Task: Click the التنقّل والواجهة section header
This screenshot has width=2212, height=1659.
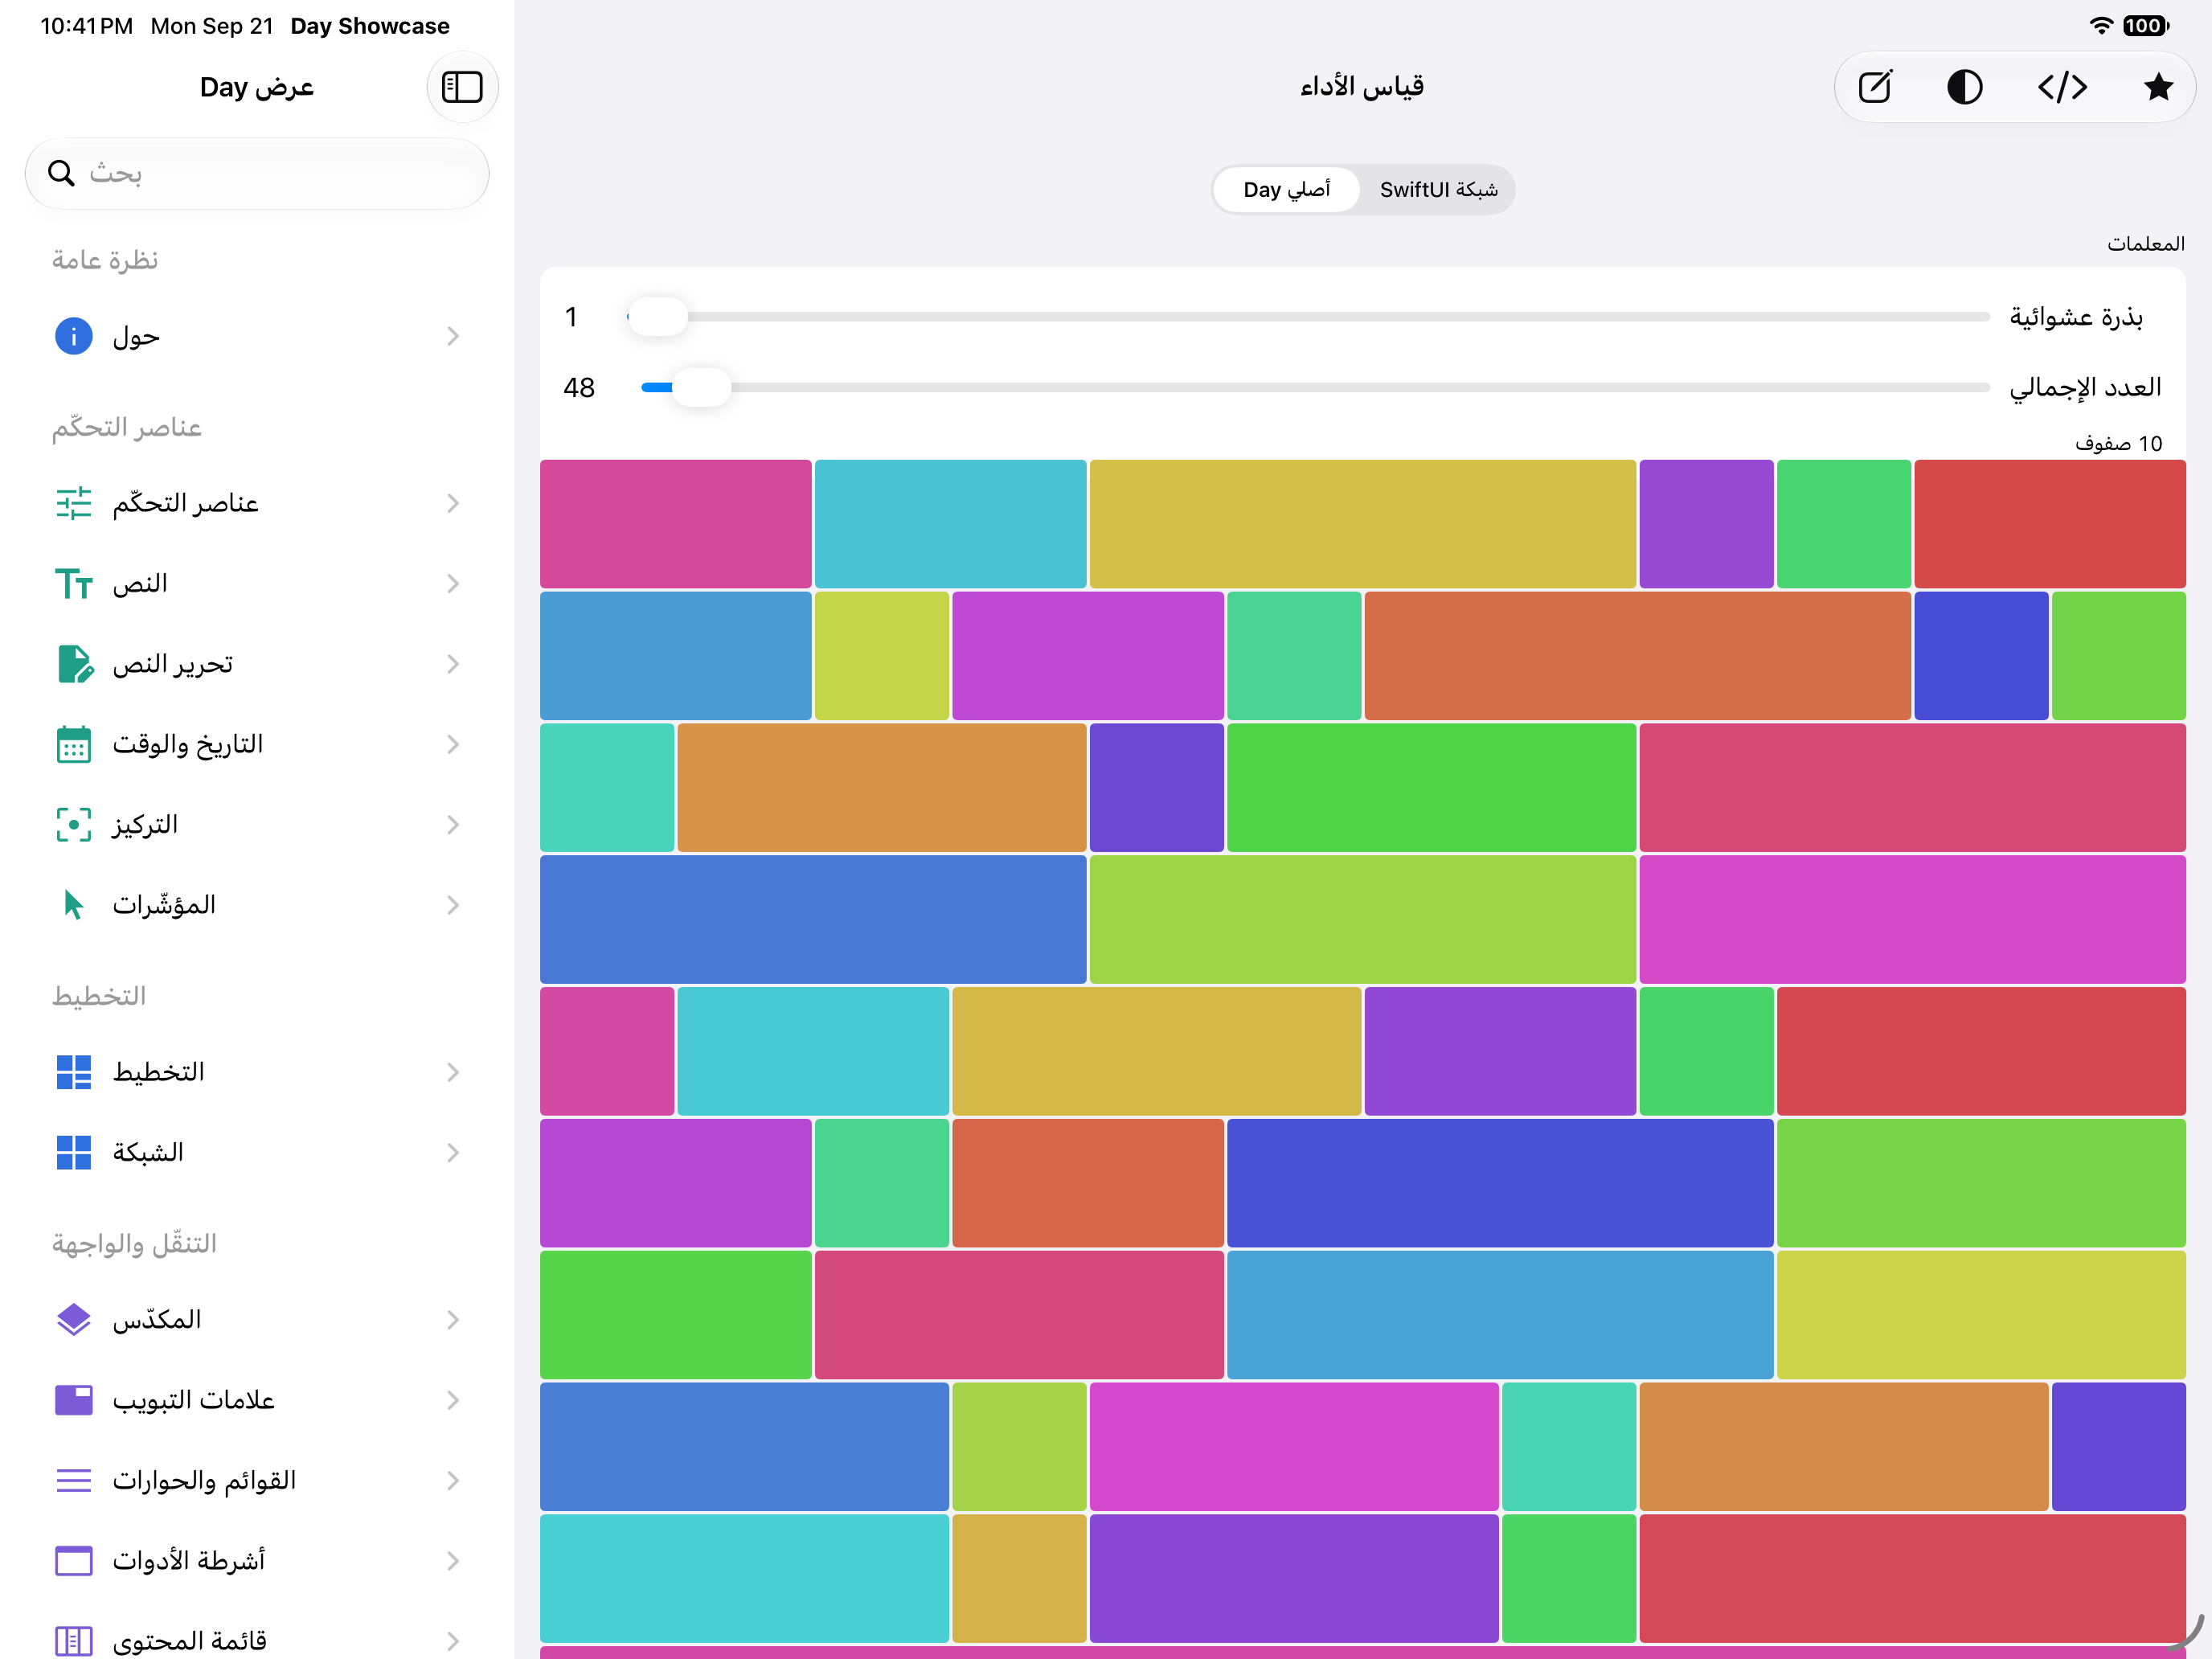Action: 134,1244
